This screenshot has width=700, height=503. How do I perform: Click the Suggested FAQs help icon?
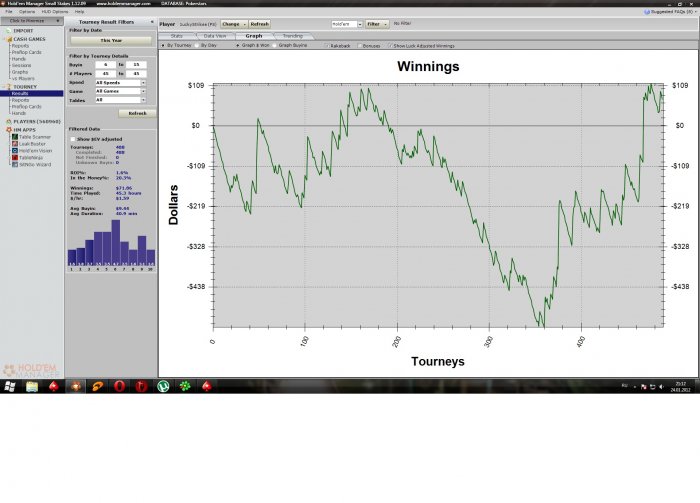tap(646, 12)
